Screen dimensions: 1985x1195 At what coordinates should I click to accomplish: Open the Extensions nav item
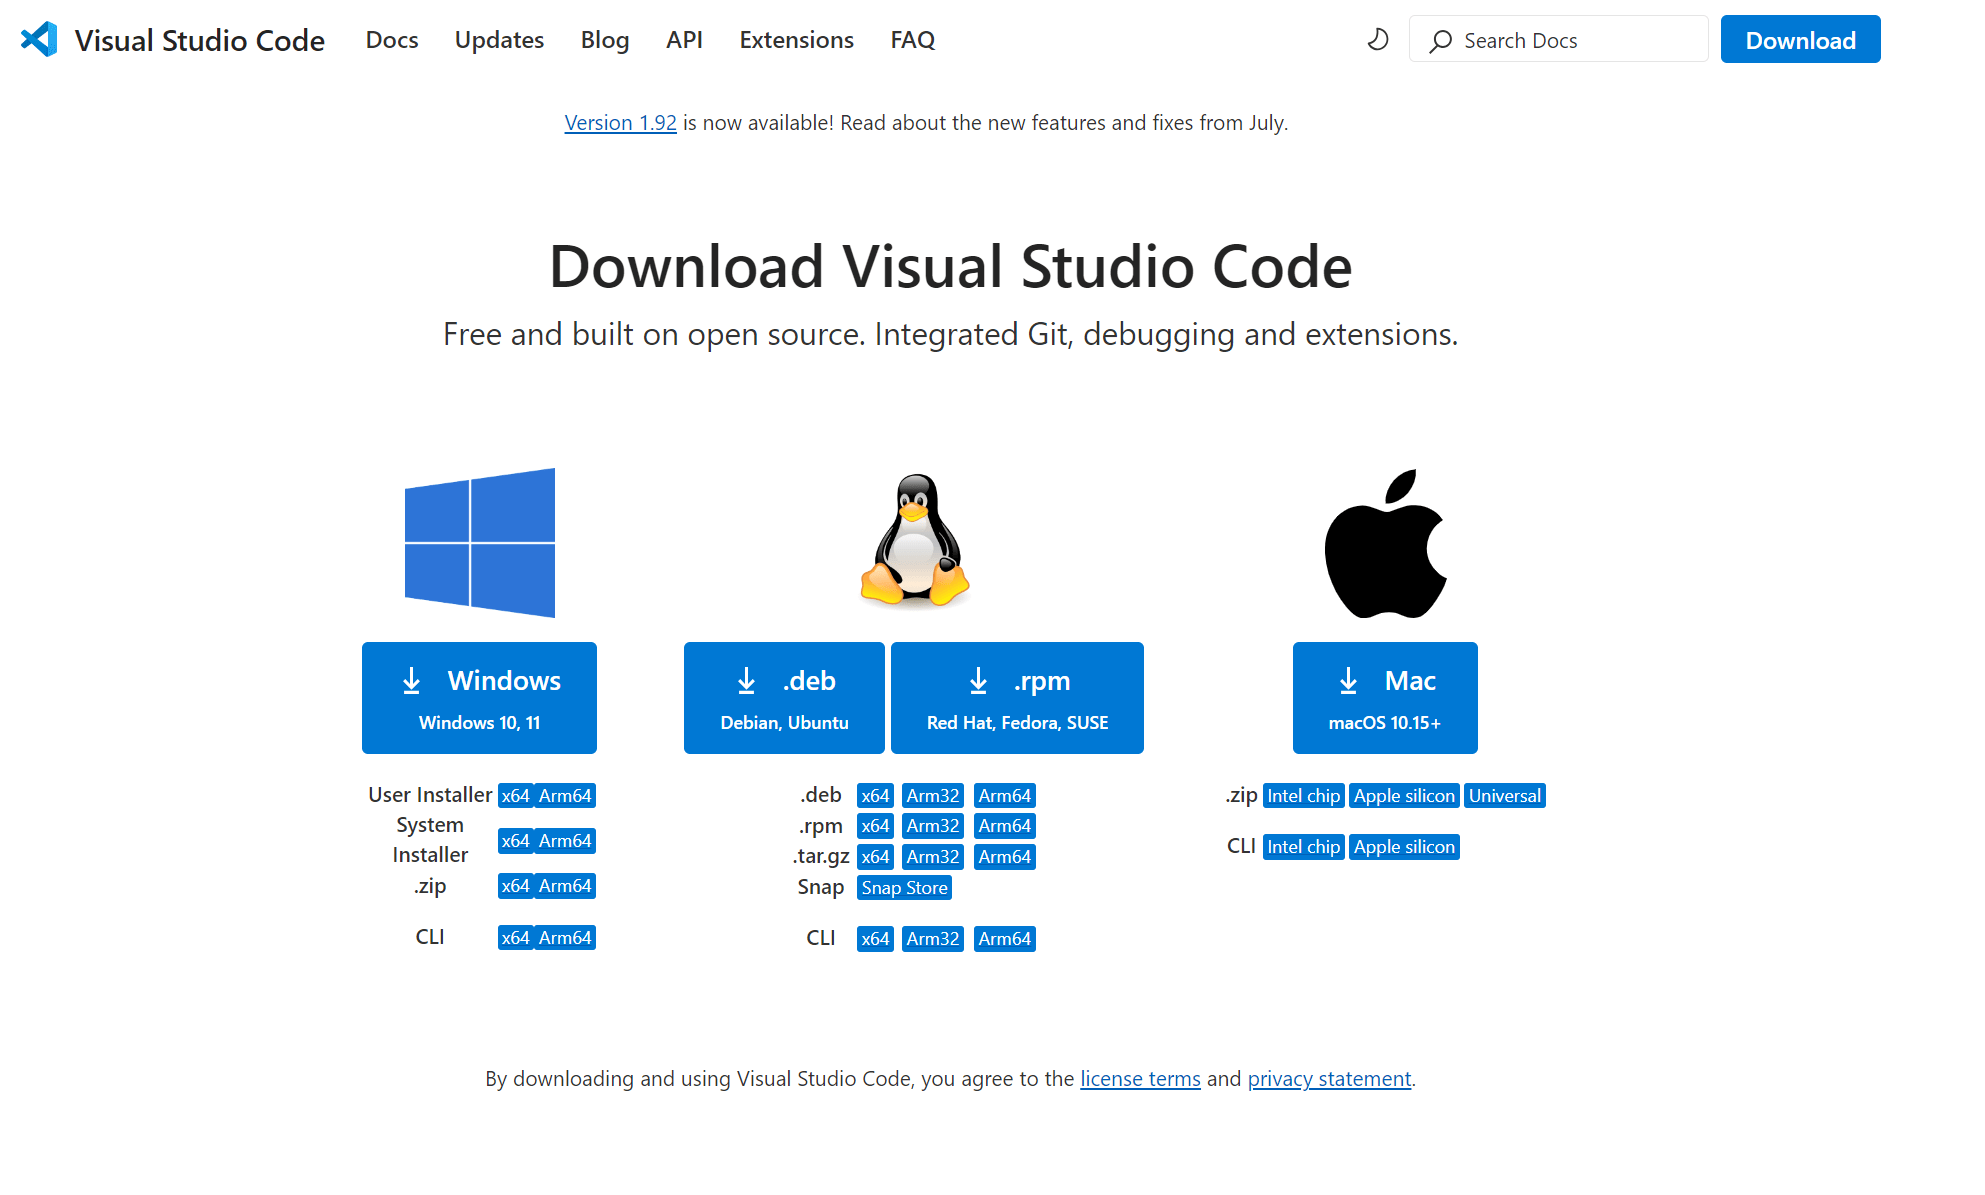[x=796, y=40]
